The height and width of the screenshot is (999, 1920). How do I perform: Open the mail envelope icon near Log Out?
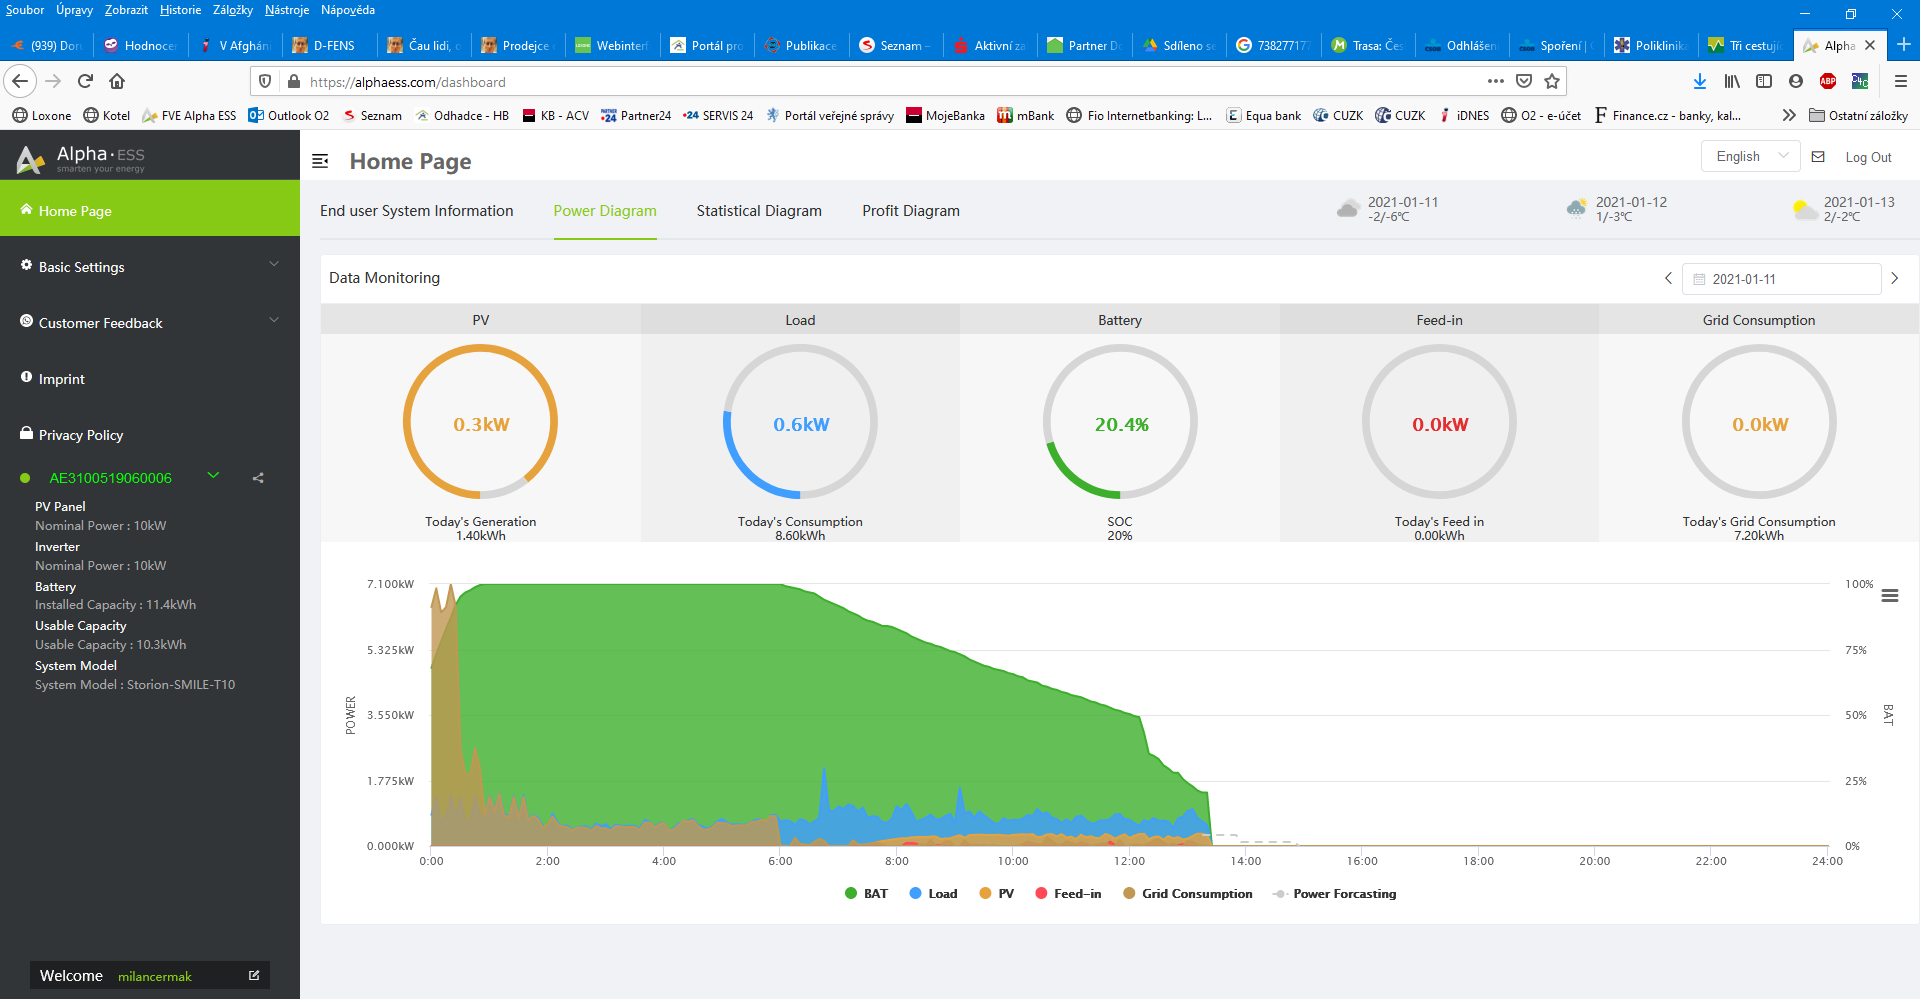click(1818, 157)
